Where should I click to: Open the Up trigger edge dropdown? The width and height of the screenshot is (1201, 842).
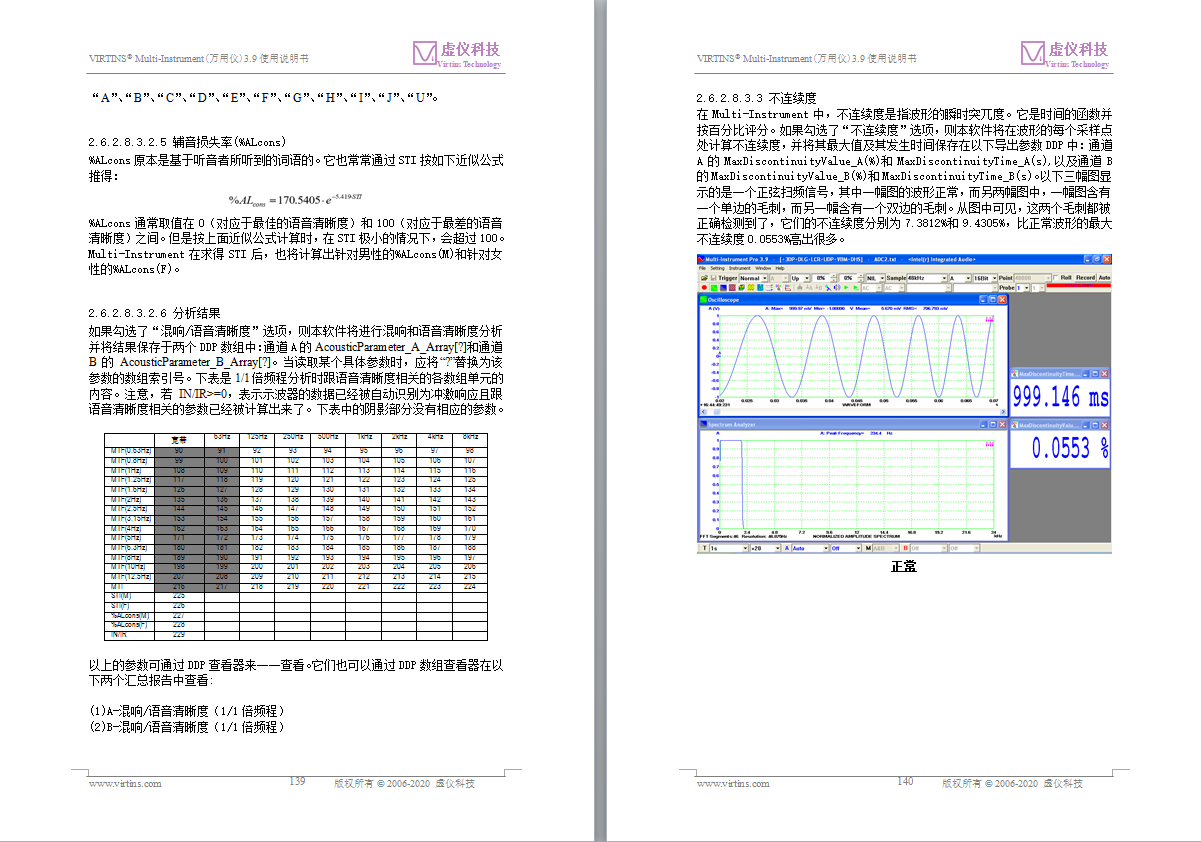pyautogui.click(x=800, y=278)
